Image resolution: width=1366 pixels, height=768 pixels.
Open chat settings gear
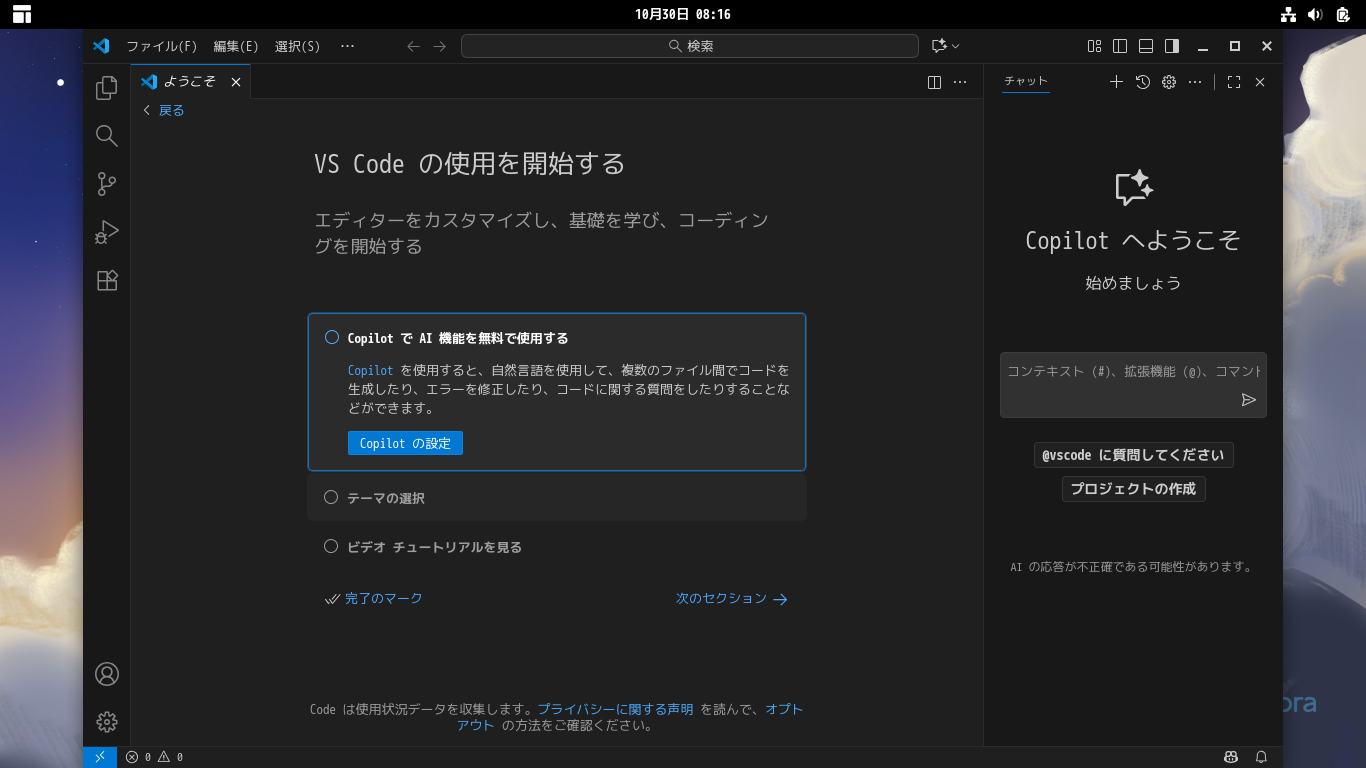(1169, 82)
